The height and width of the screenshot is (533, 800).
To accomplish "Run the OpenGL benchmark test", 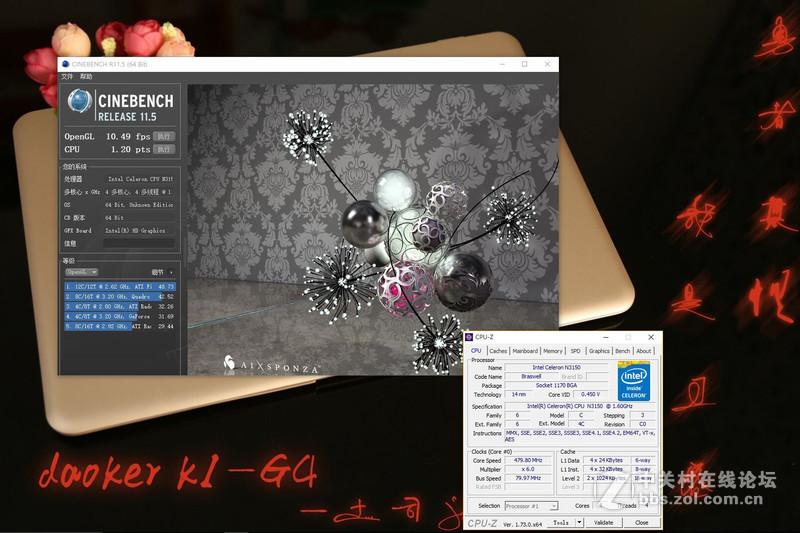I will pyautogui.click(x=164, y=136).
